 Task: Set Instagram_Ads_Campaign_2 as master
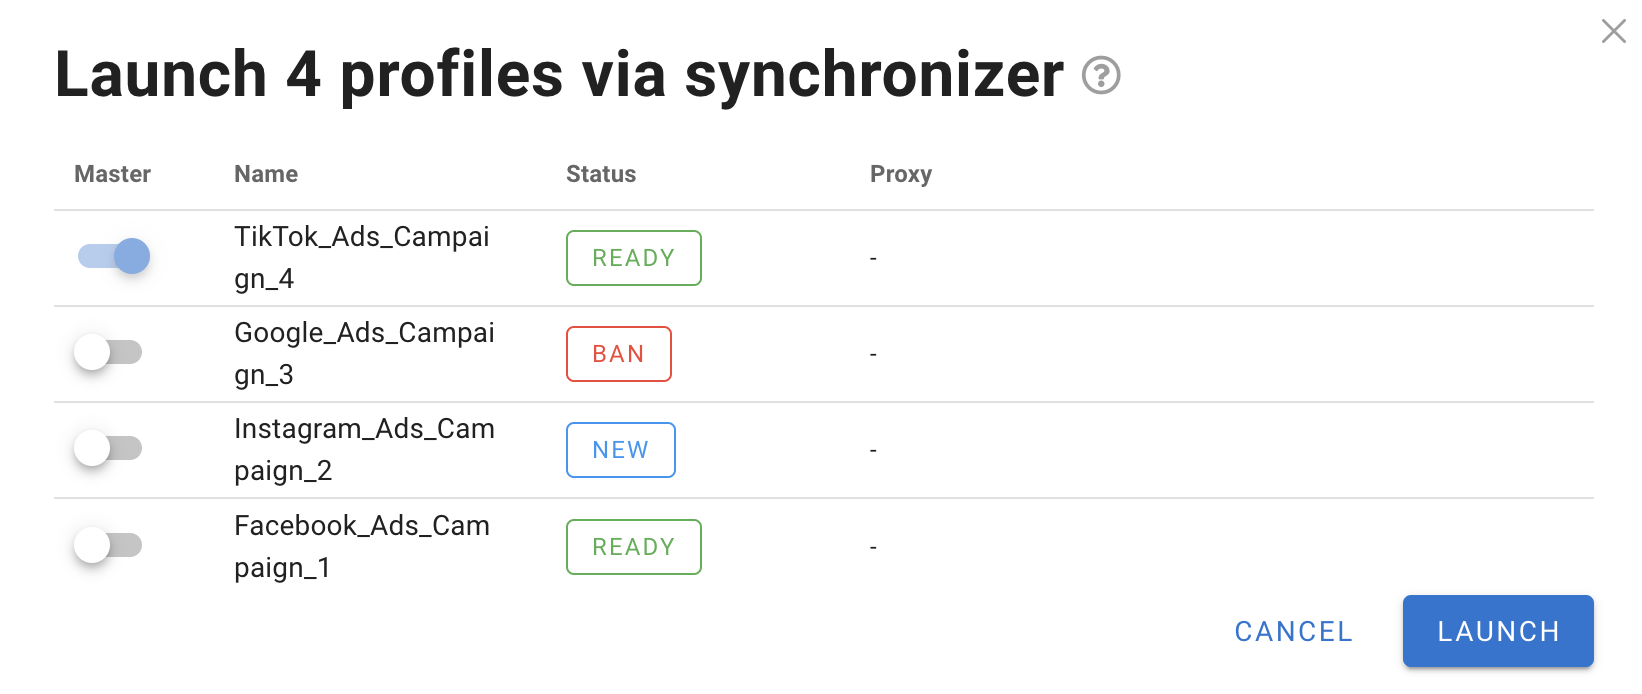(109, 448)
